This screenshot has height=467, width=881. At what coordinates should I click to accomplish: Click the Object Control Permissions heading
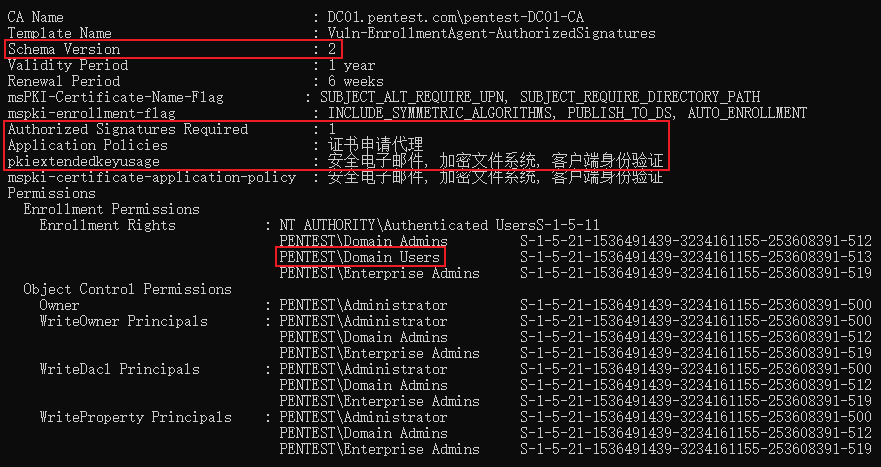pos(128,289)
